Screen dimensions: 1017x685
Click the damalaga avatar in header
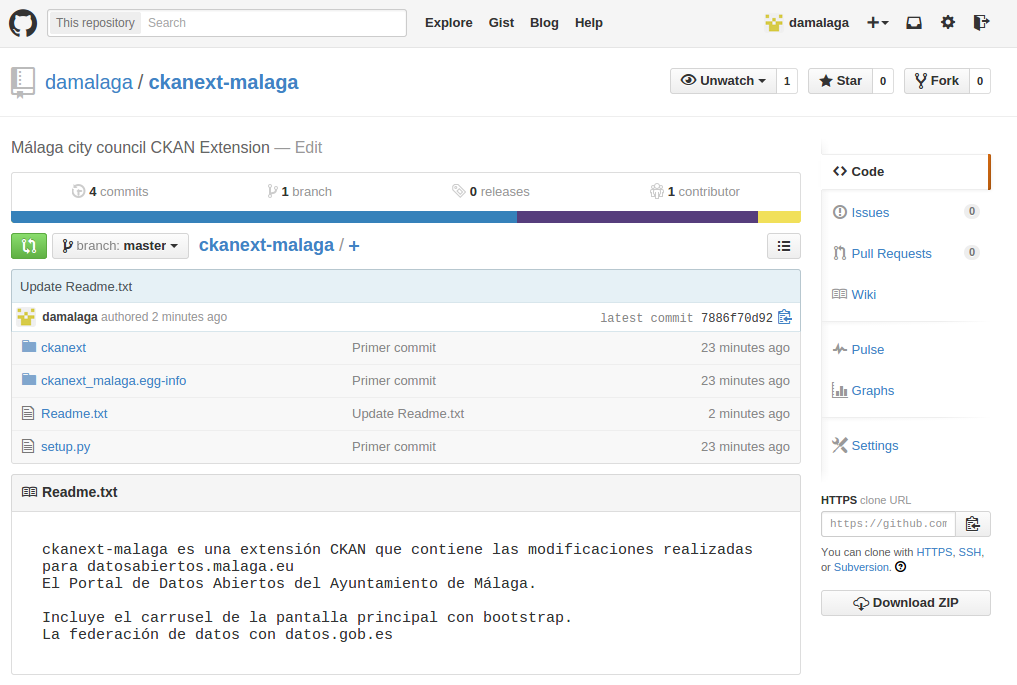773,23
